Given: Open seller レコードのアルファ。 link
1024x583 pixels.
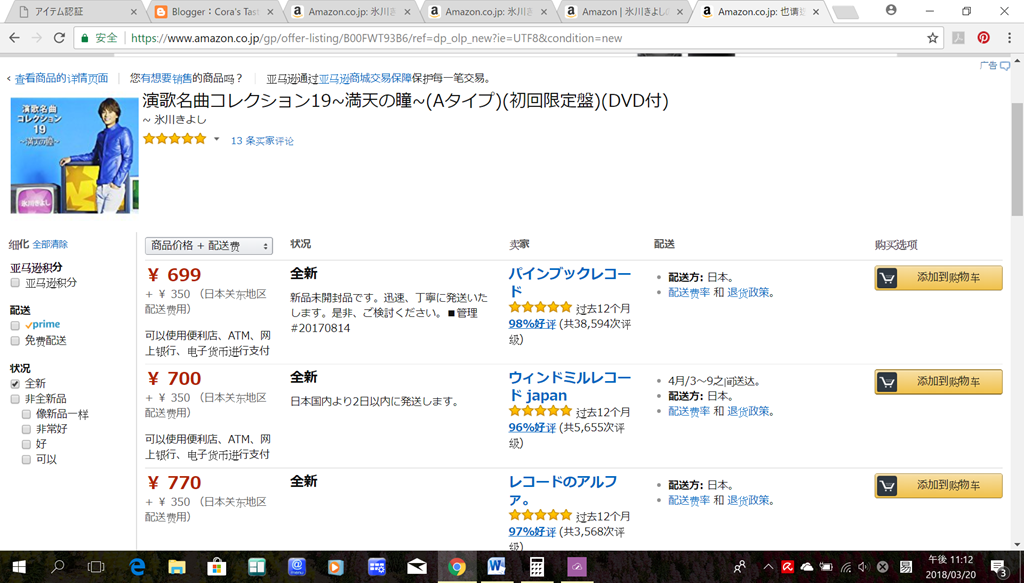Looking at the screenshot, I should (563, 490).
